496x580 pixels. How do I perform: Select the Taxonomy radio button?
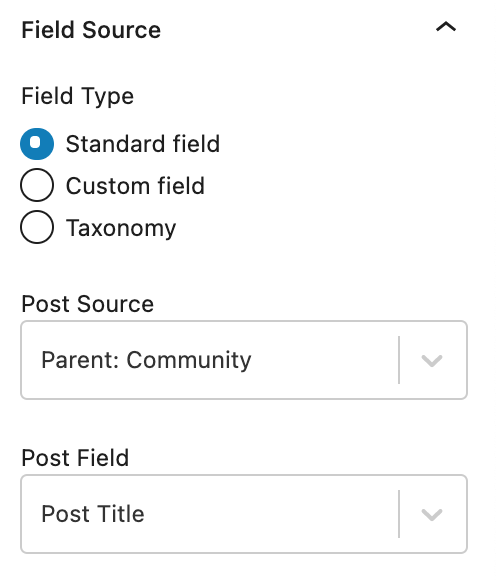pyautogui.click(x=37, y=227)
